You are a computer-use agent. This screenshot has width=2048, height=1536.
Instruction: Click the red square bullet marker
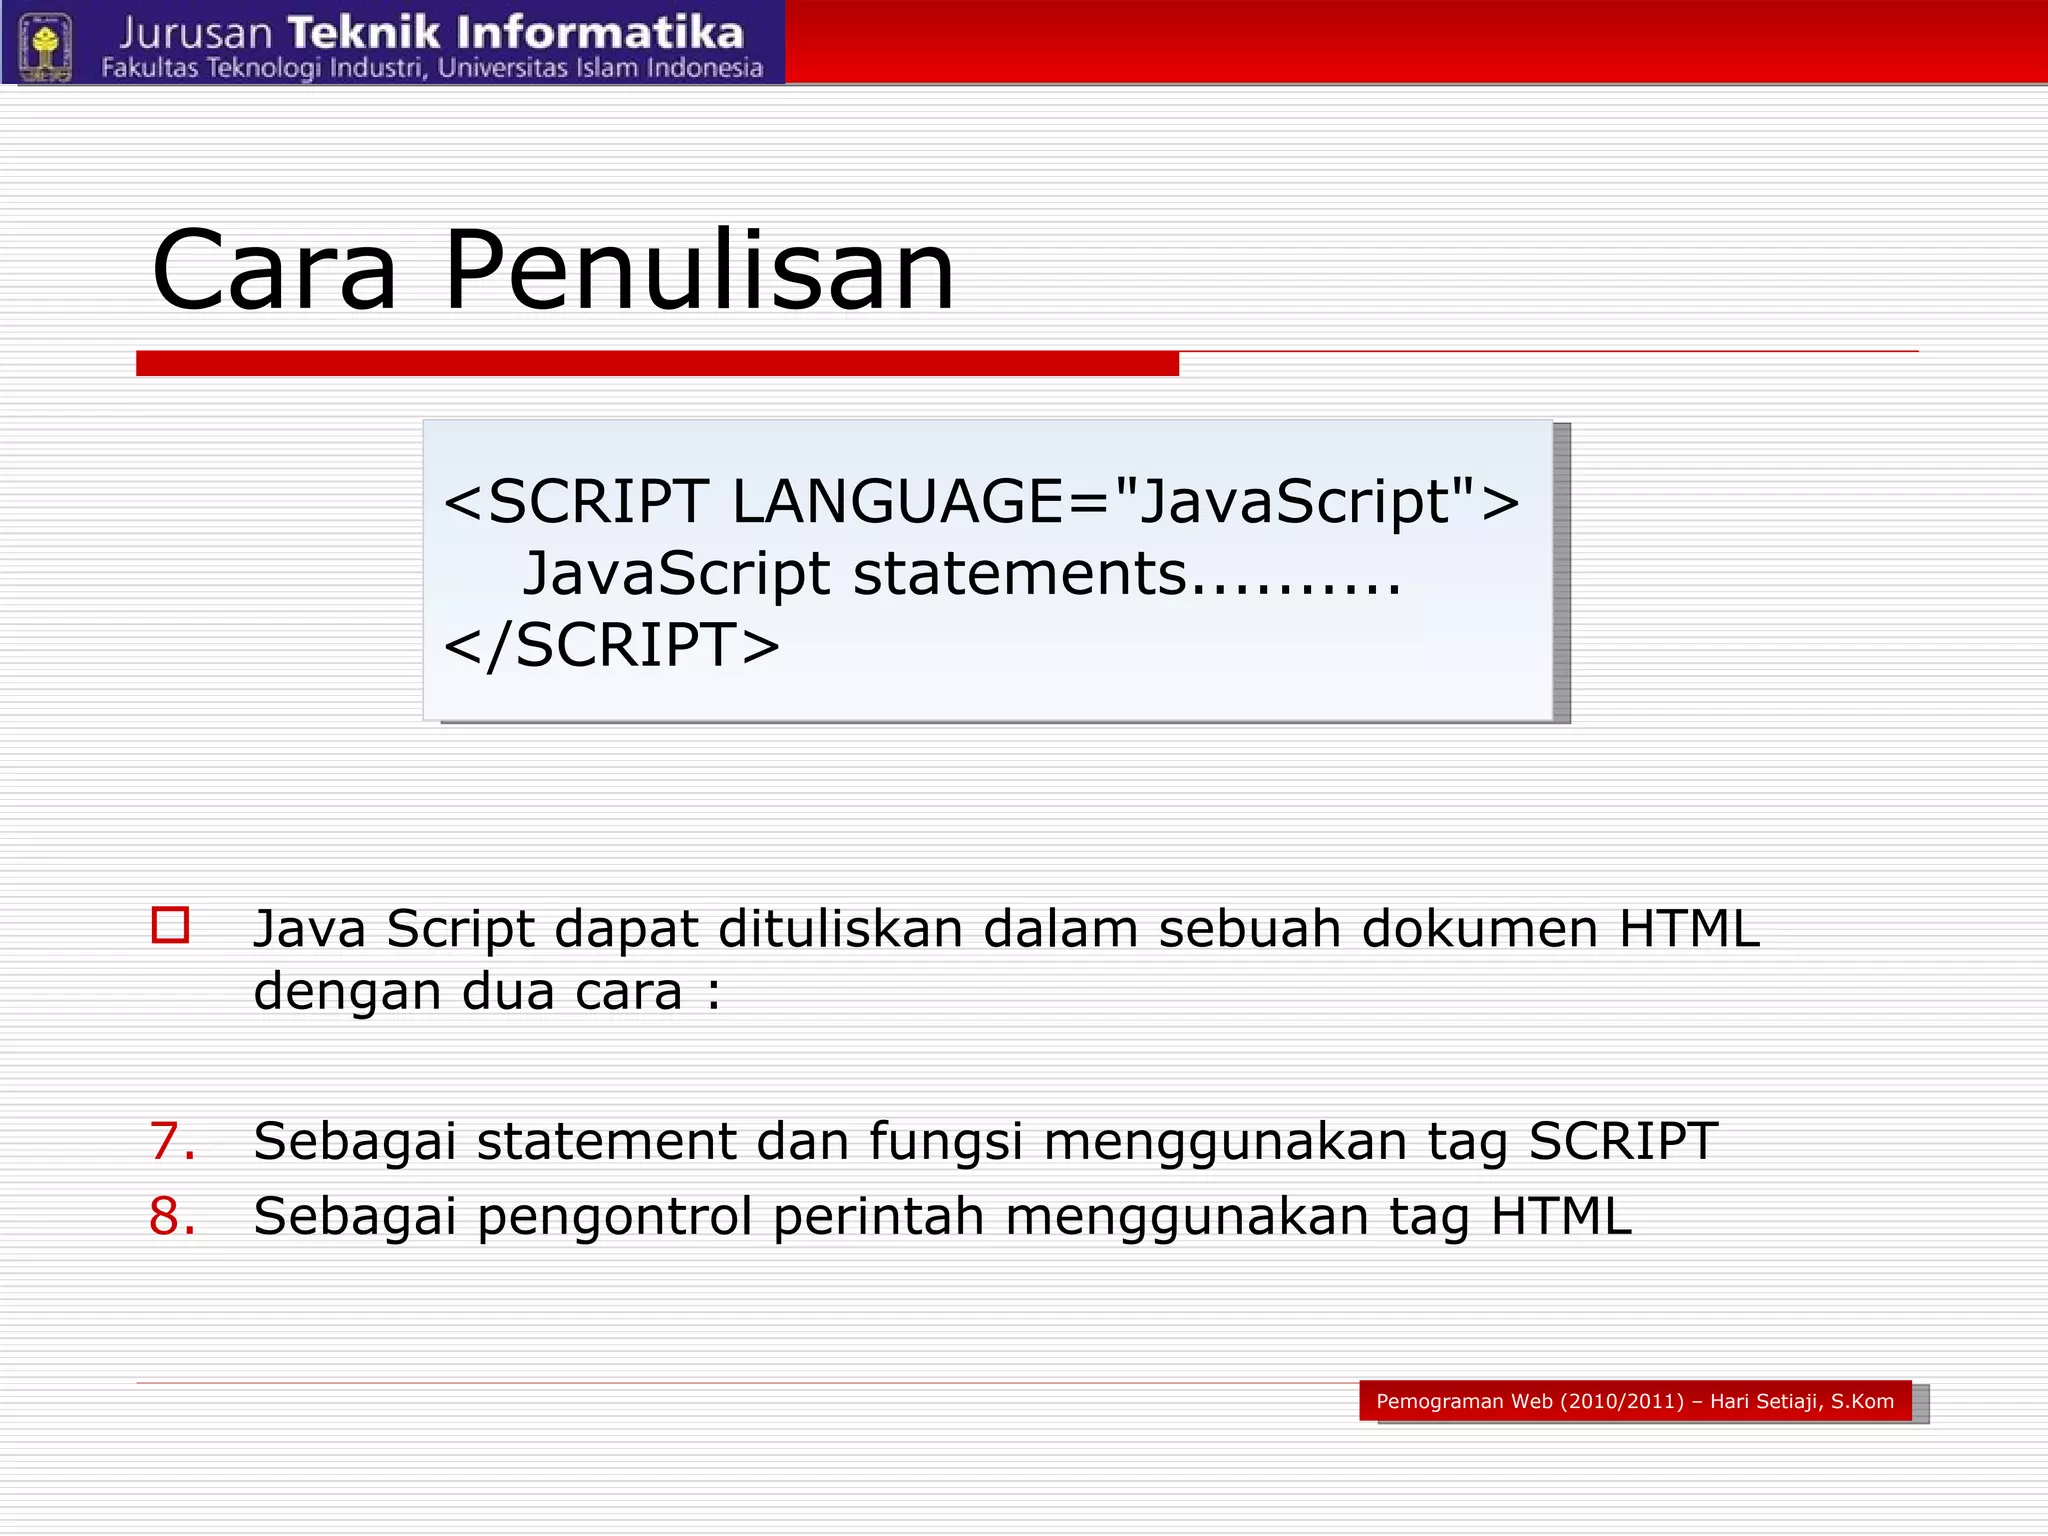point(170,925)
